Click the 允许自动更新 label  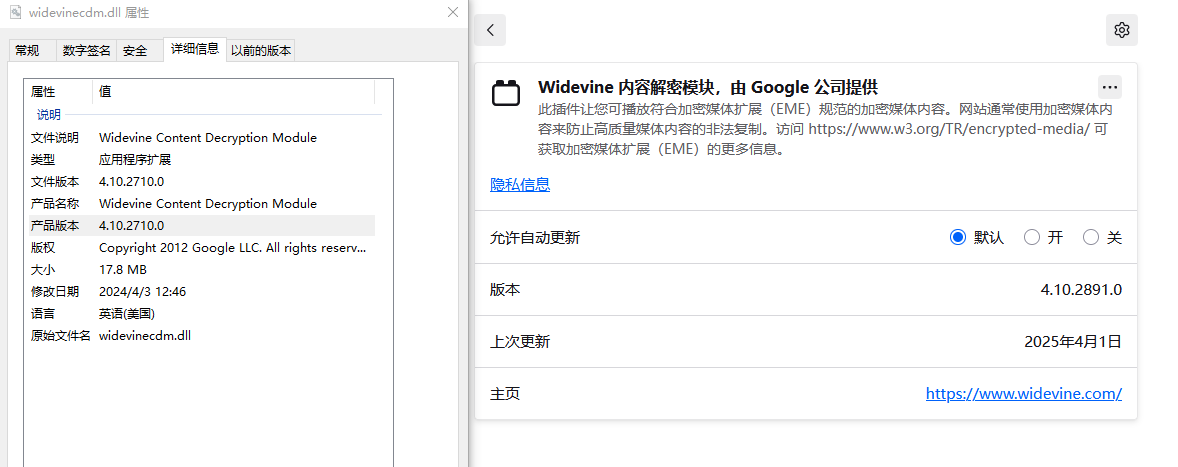(535, 238)
